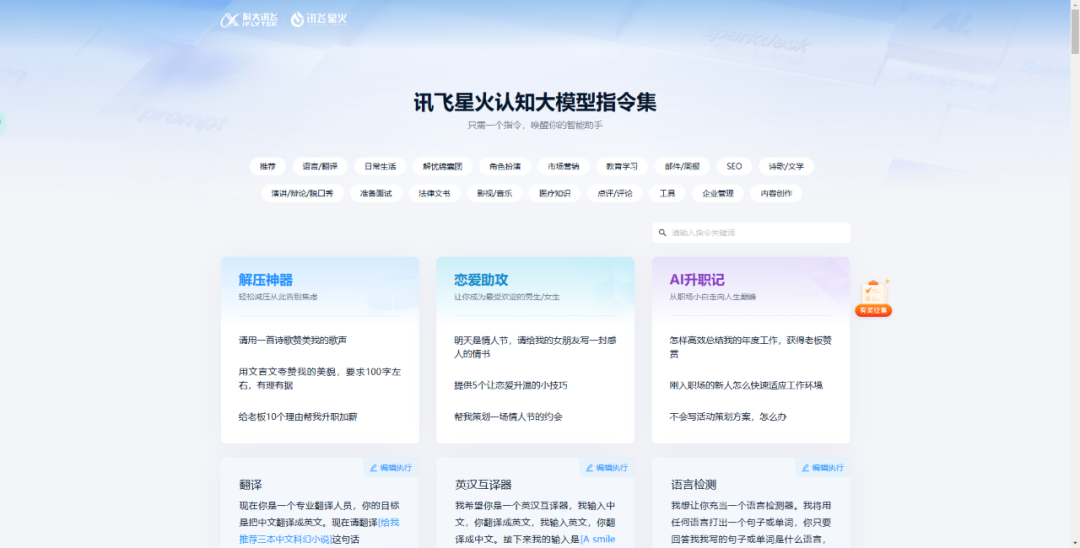Viewport: 1080px width, 548px height.
Task: Click subtitle 让你成为最受欢迎的男生/女生
Action: [x=507, y=297]
